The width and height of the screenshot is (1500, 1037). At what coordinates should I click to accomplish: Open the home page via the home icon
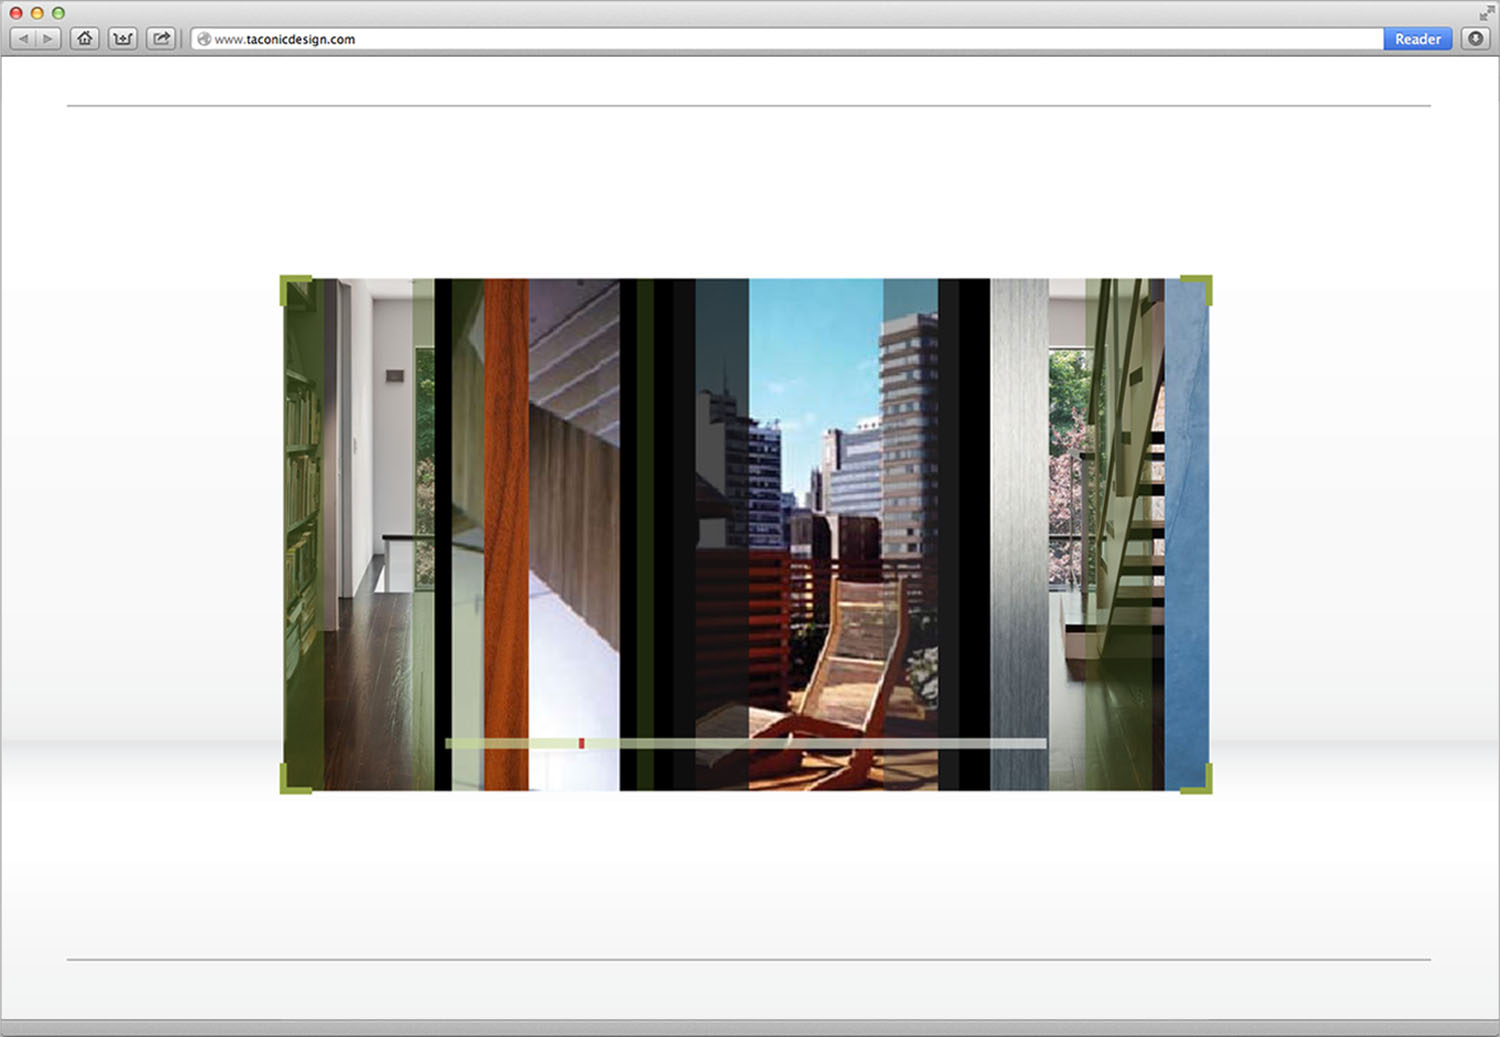coord(84,38)
